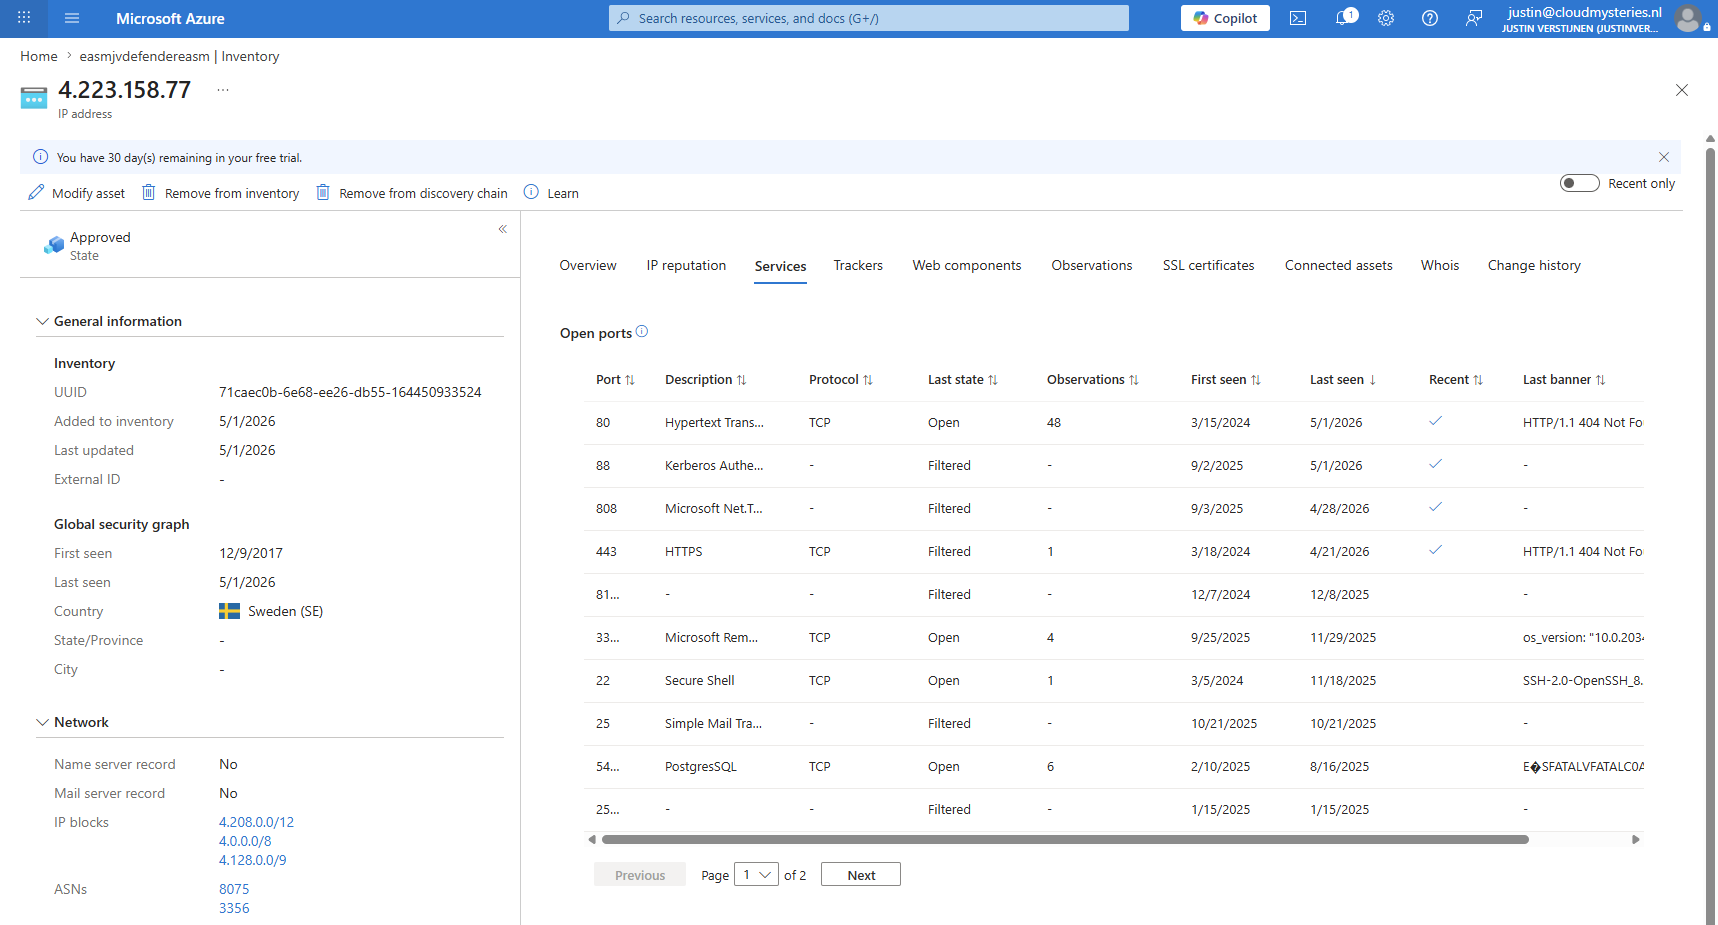Sort the table by Port column
The width and height of the screenshot is (1718, 925).
[x=615, y=380]
